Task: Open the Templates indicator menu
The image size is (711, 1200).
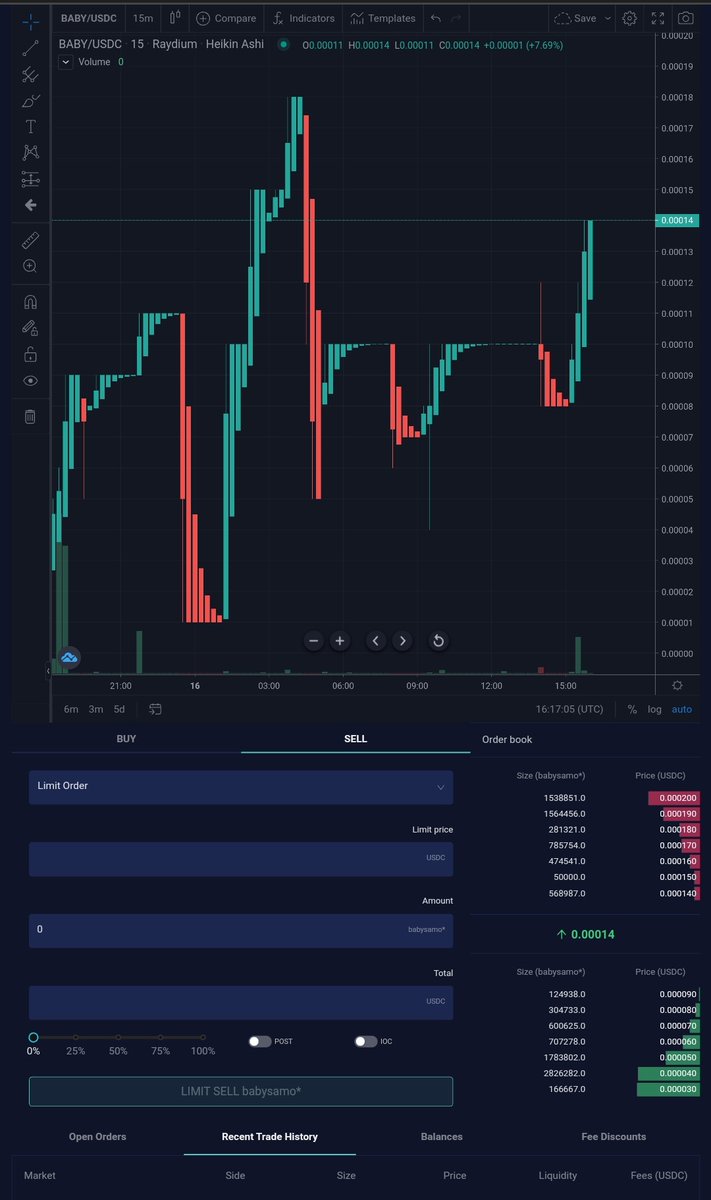Action: [x=383, y=18]
